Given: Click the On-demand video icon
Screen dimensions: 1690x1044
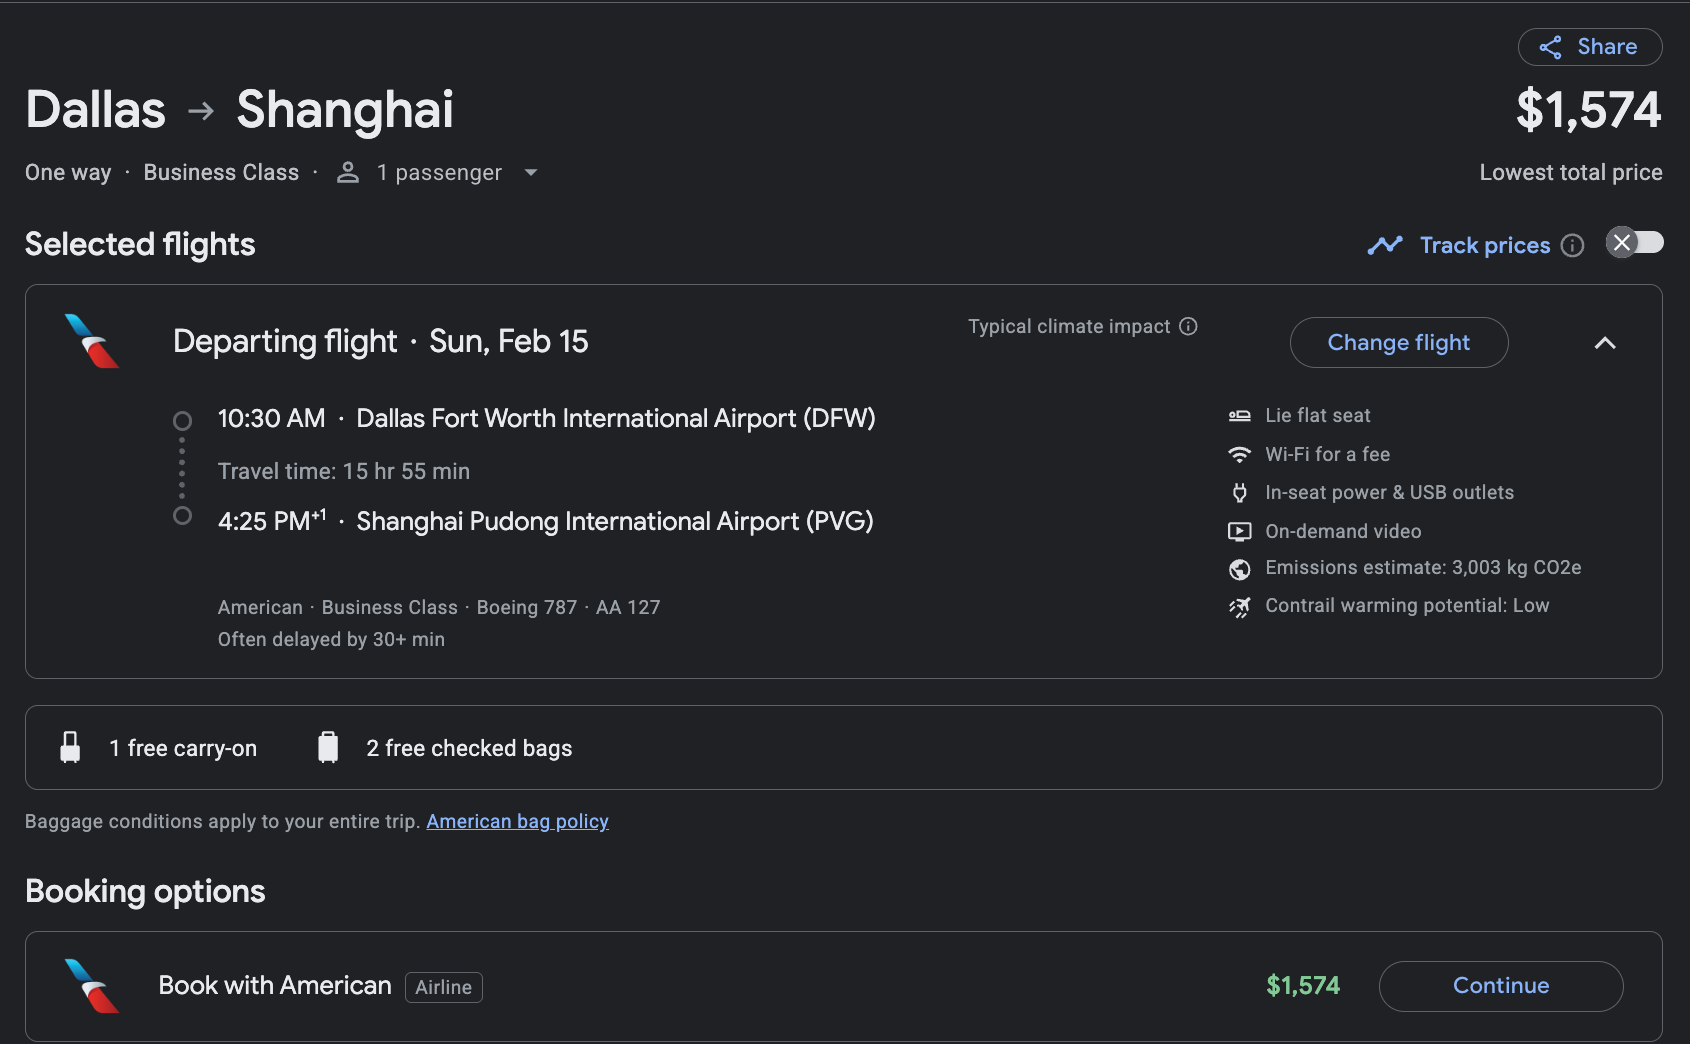Looking at the screenshot, I should (1240, 531).
